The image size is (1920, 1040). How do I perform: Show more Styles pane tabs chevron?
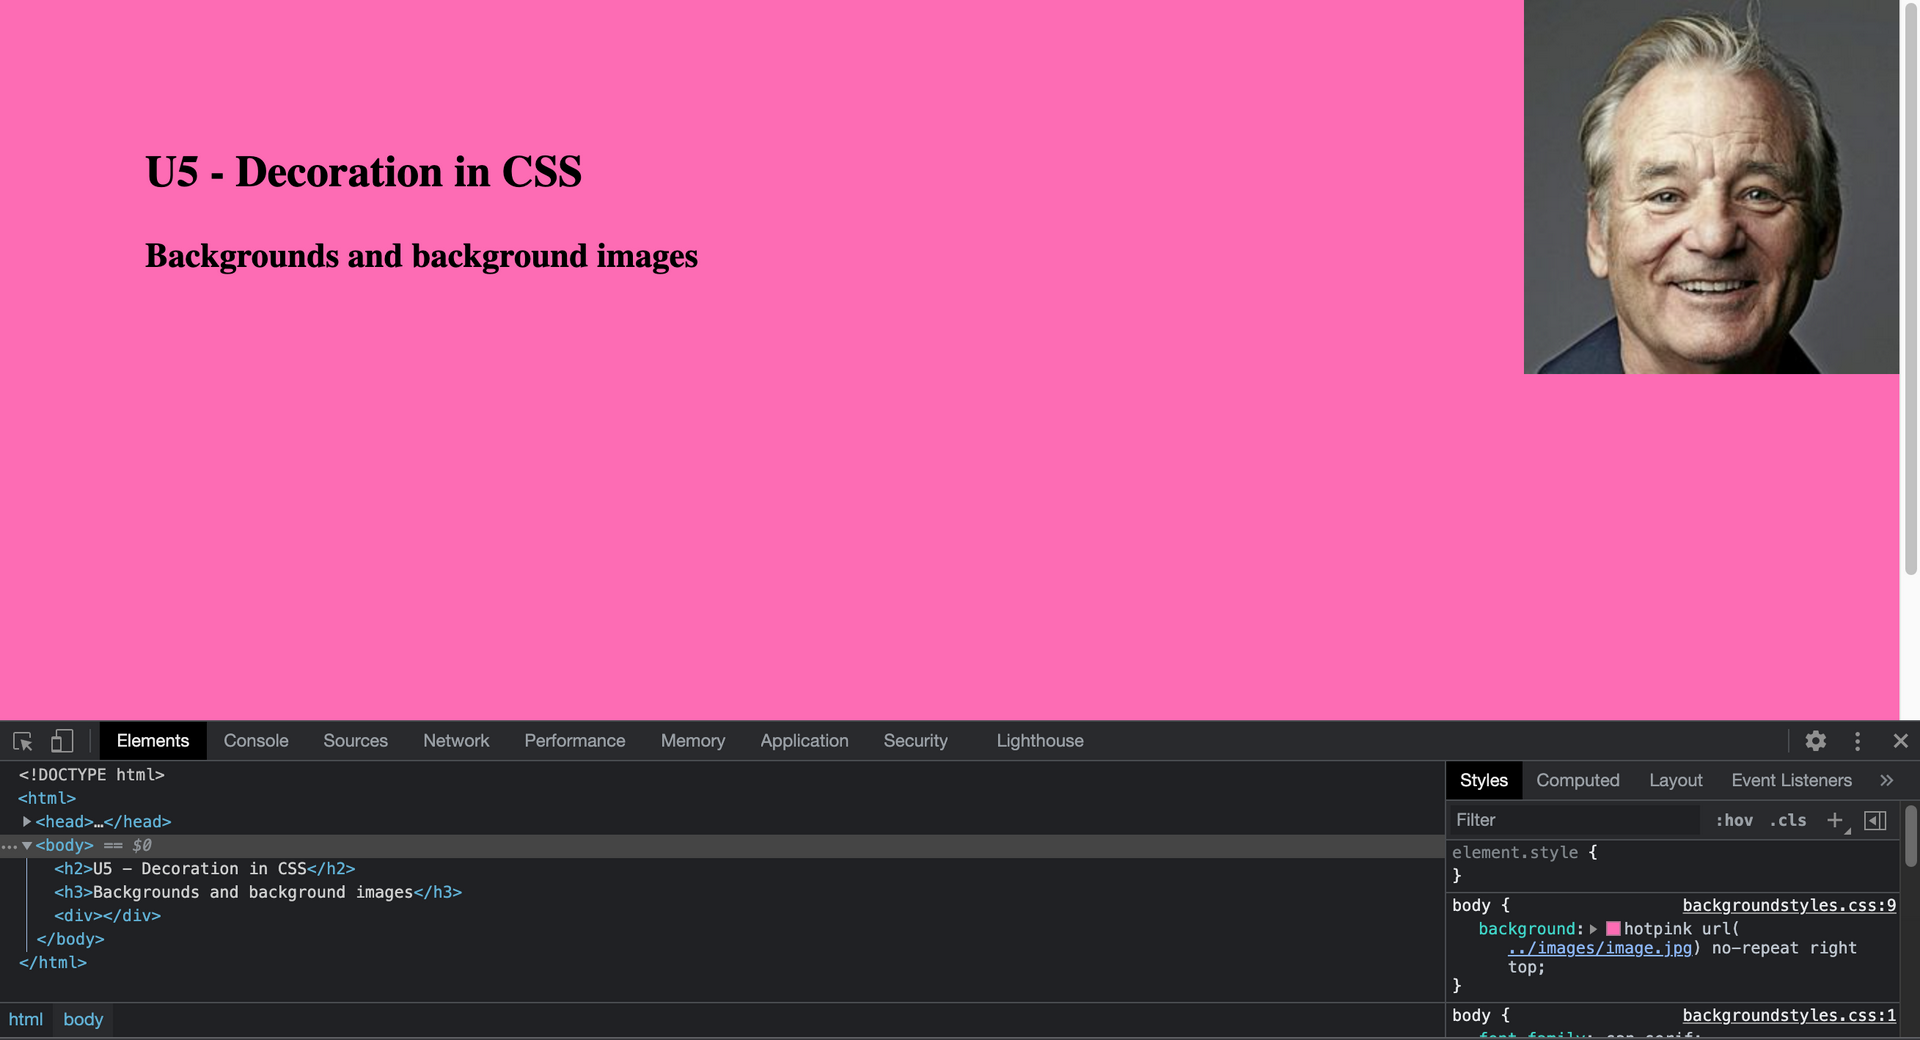pyautogui.click(x=1886, y=780)
